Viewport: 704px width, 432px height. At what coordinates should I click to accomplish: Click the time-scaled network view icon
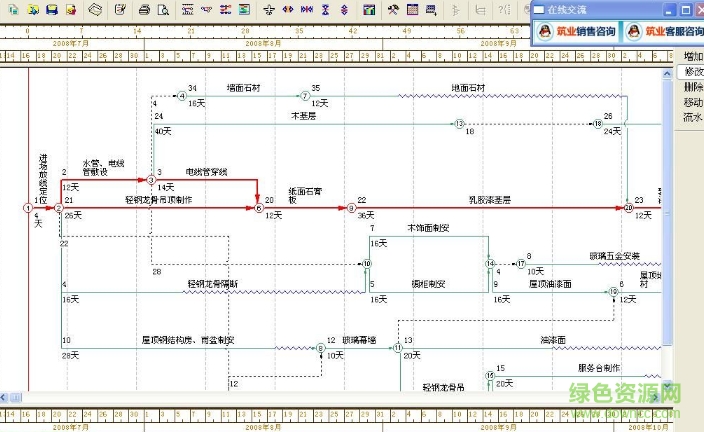(x=188, y=9)
